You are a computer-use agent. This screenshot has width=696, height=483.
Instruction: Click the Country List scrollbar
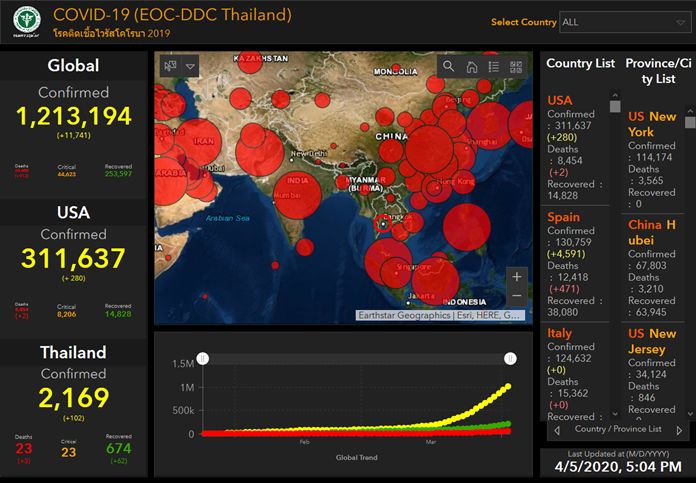tap(614, 250)
